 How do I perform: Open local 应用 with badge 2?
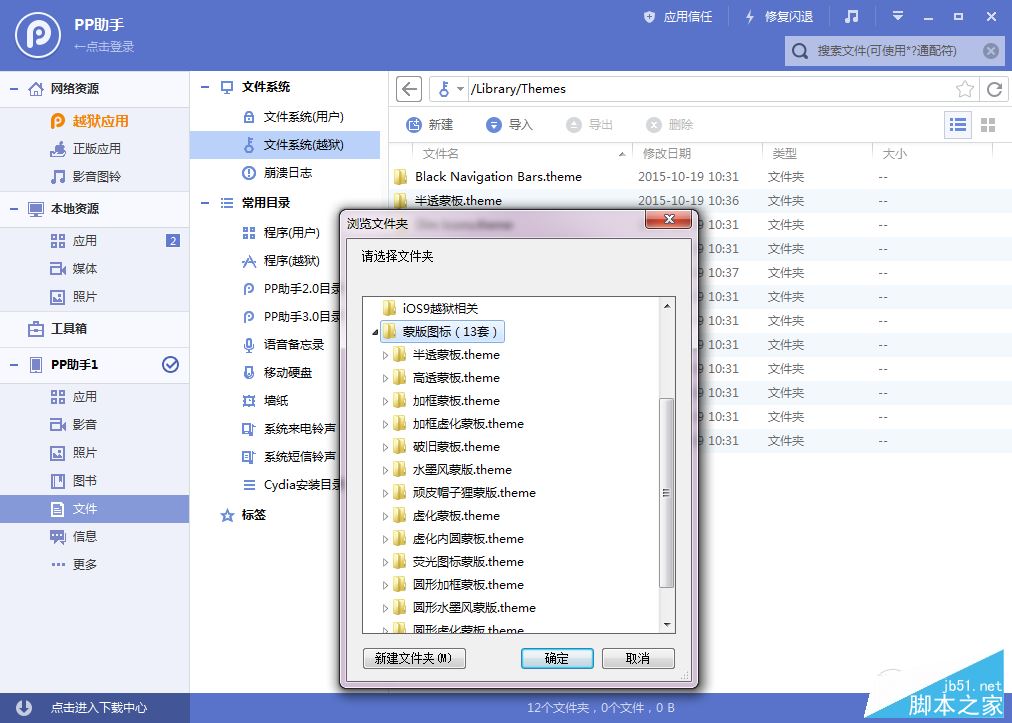click(94, 241)
